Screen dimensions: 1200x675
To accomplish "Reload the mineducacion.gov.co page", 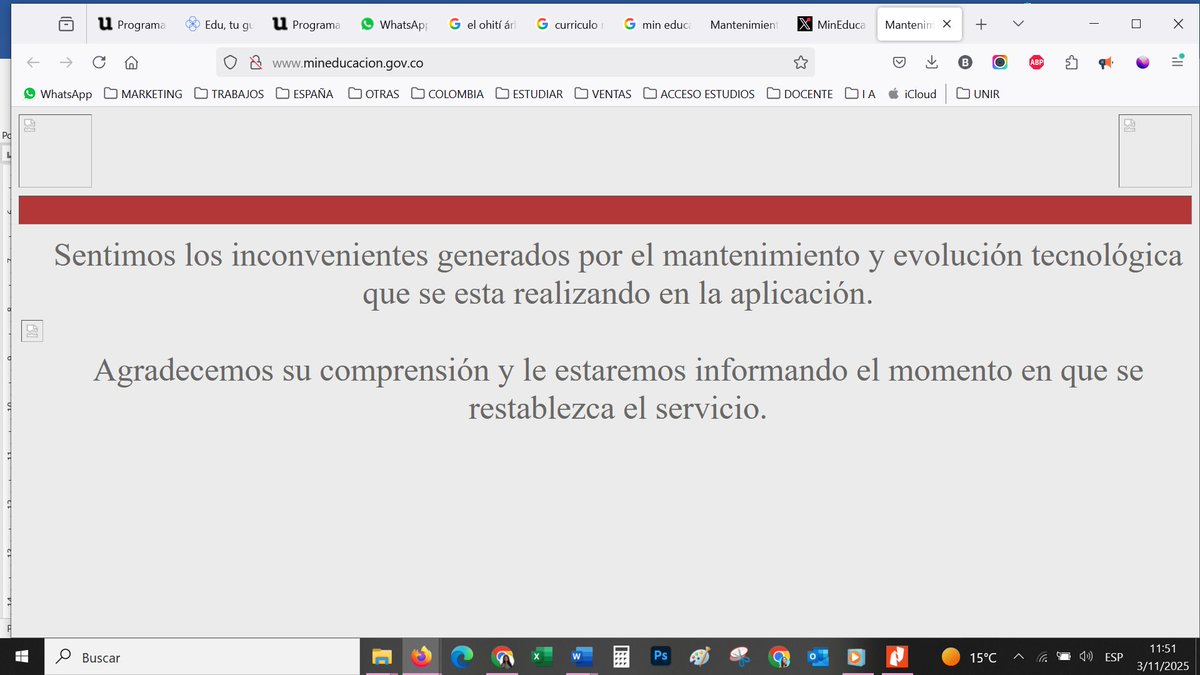I will (x=99, y=62).
